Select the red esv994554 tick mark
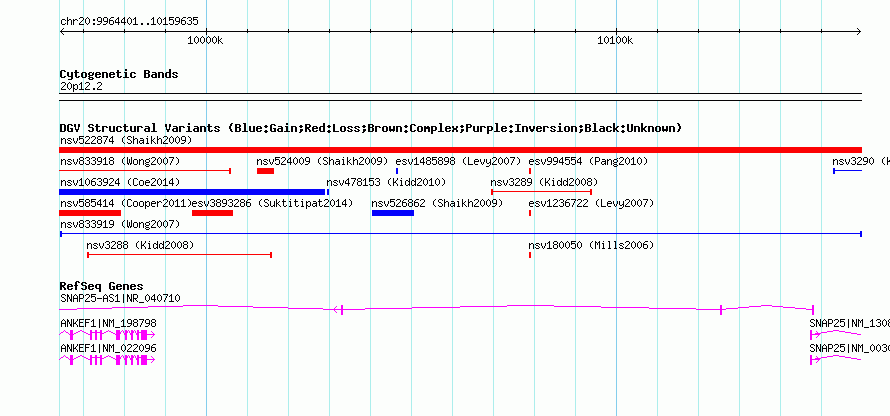890x416 pixels. point(530,171)
